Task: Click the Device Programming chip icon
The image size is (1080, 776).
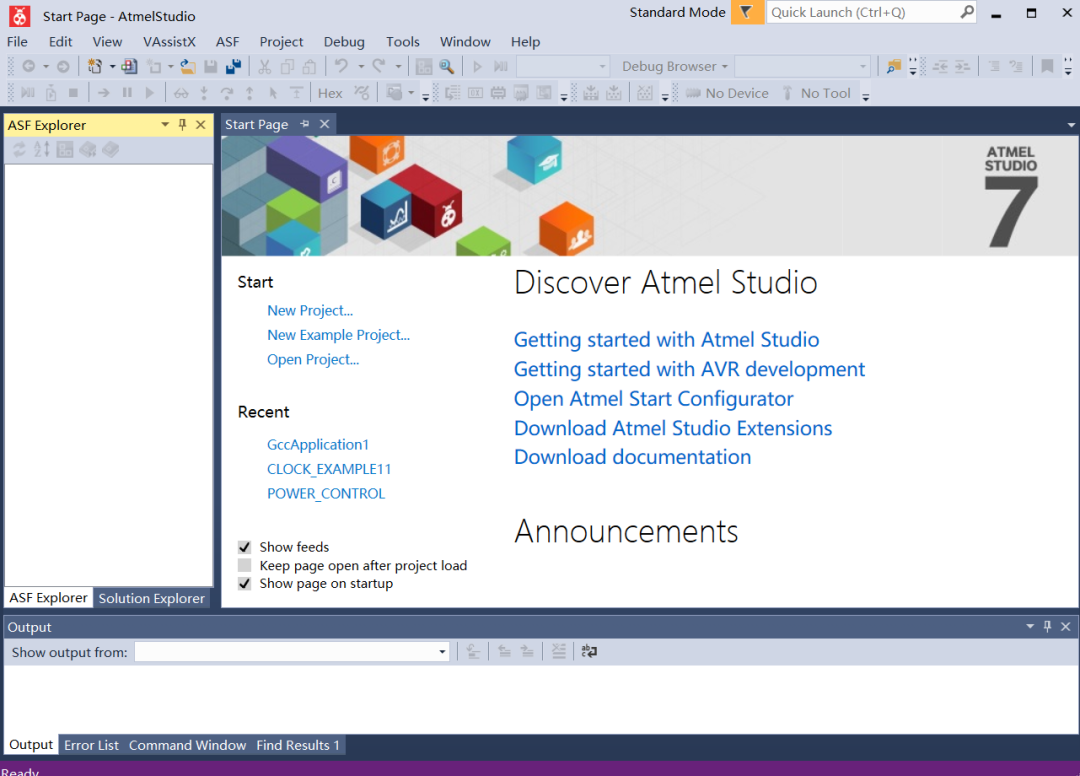Action: pos(498,93)
